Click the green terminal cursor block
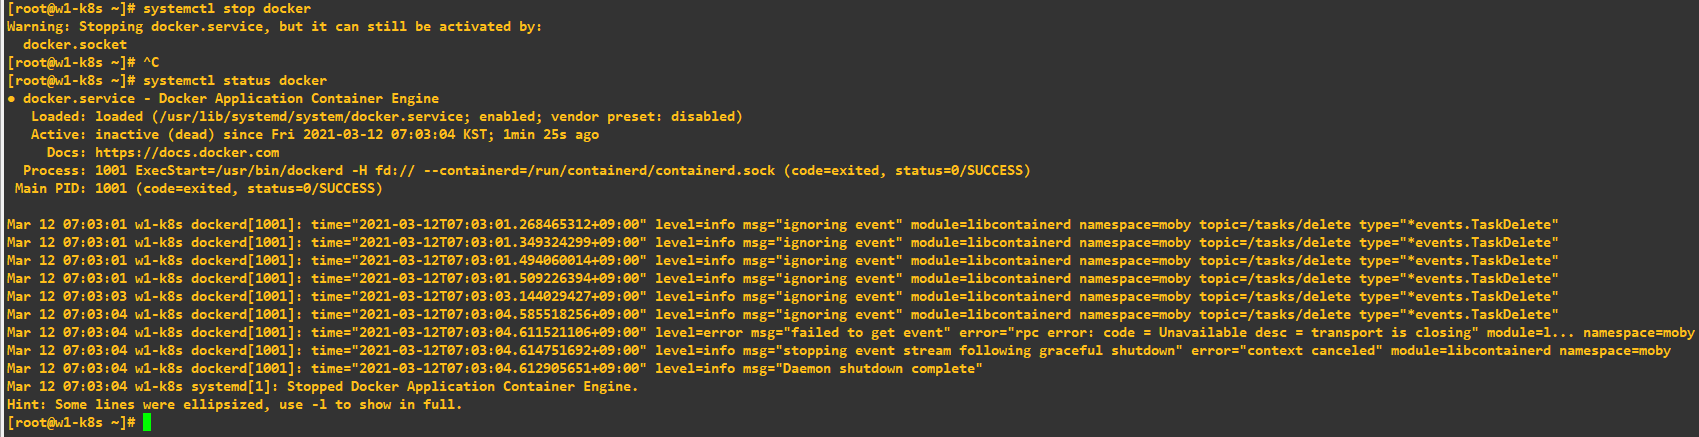 pyautogui.click(x=147, y=423)
